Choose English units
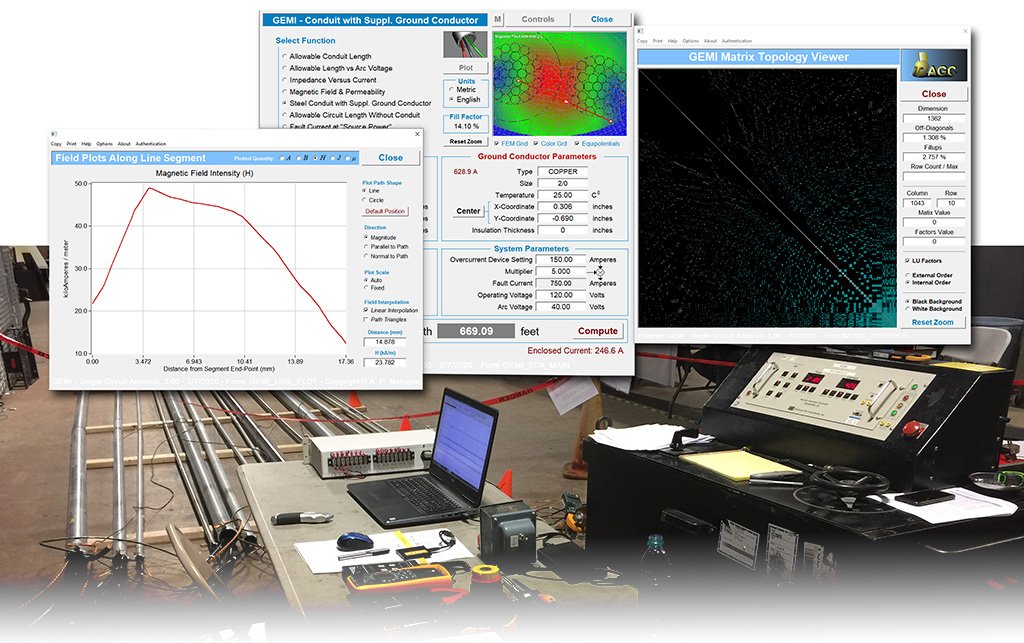This screenshot has height=643, width=1024. click(451, 99)
